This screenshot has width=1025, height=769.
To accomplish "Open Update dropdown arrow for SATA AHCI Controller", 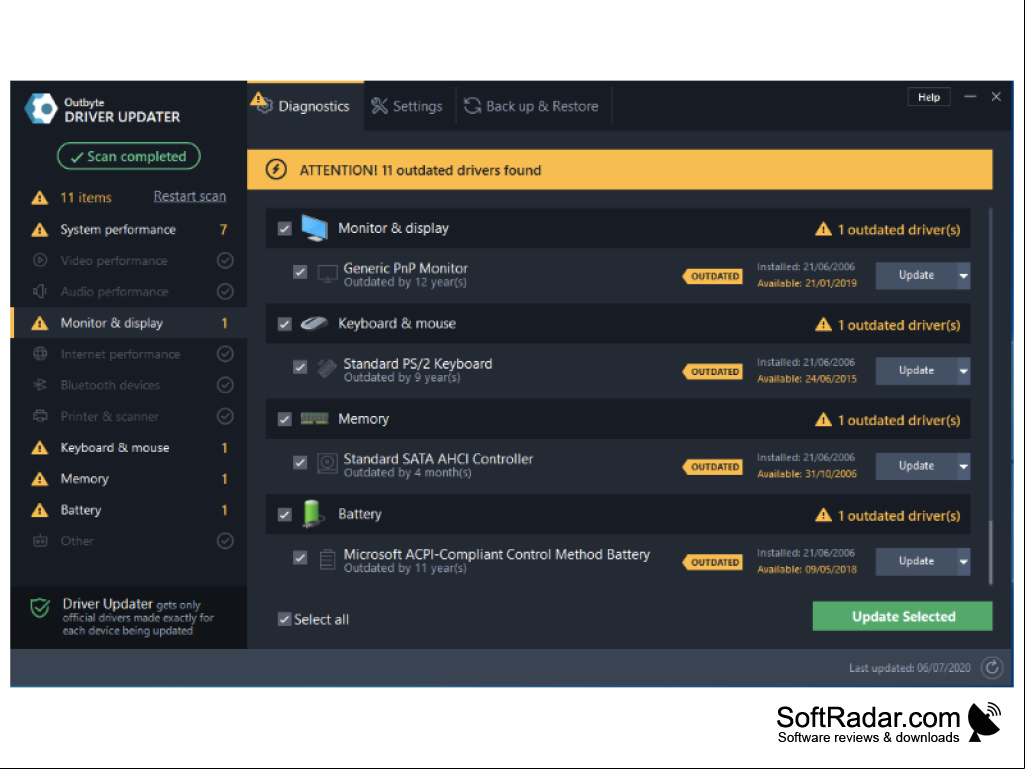I will (964, 466).
